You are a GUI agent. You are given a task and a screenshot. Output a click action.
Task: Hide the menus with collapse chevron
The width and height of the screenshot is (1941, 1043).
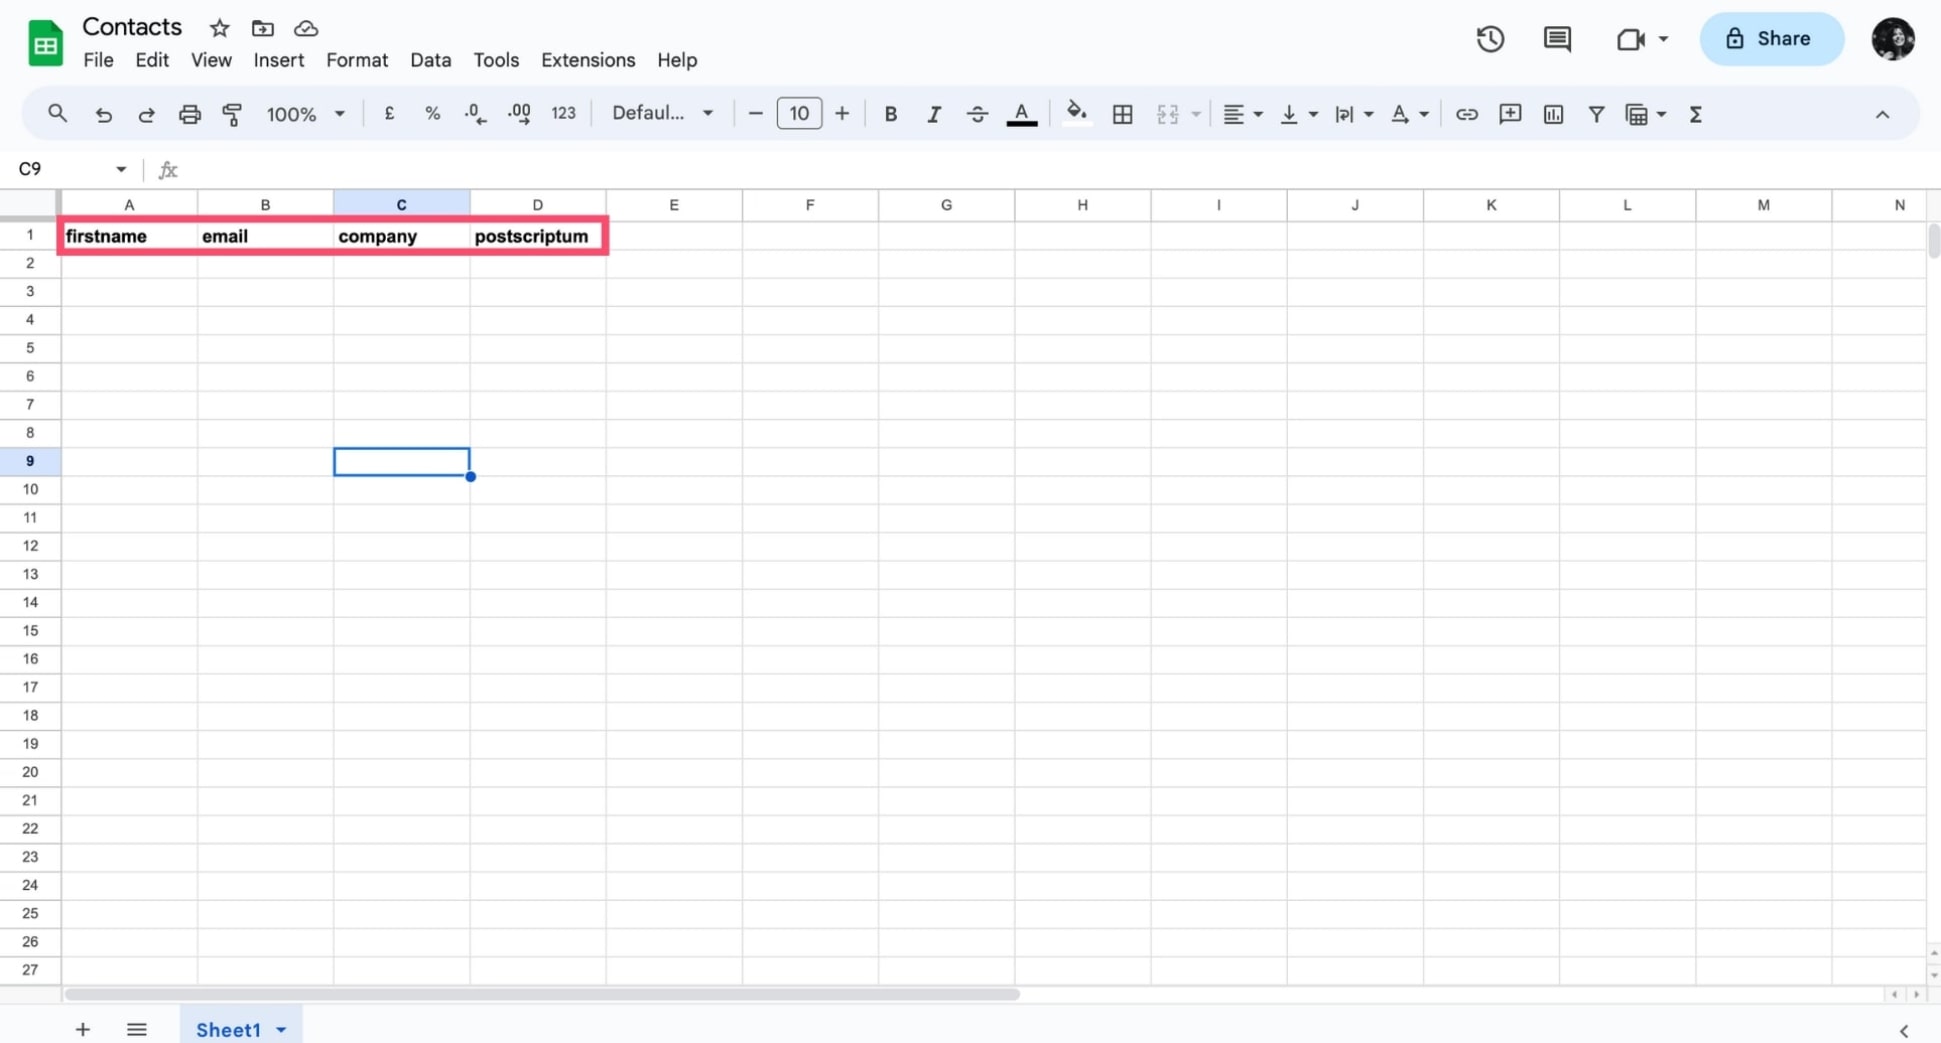1882,114
